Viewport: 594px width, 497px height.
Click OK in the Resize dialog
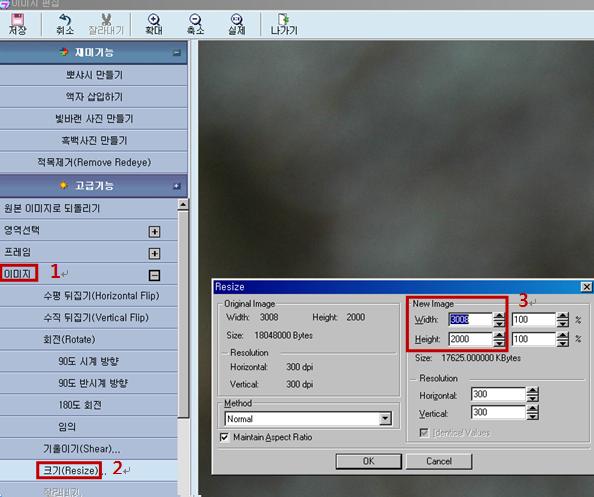(368, 461)
